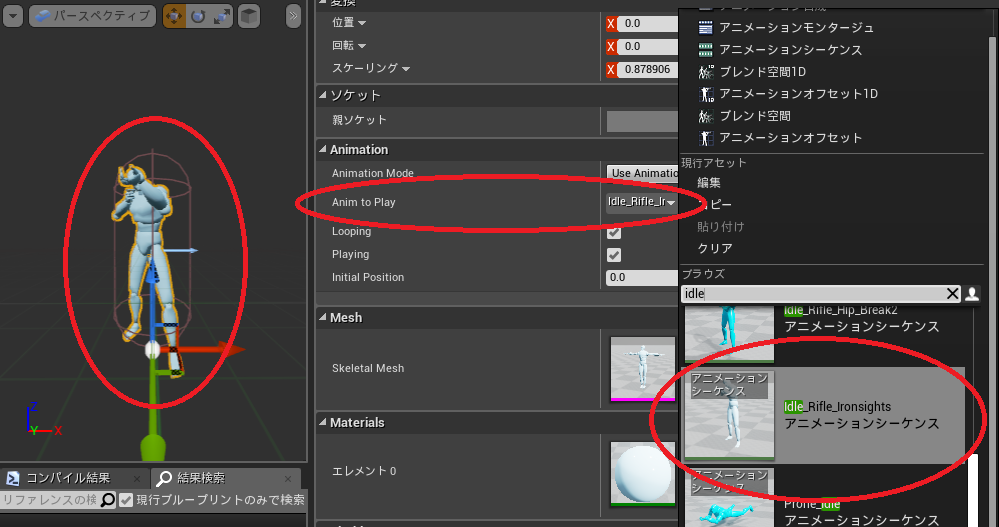Select コピー in the asset menu
The height and width of the screenshot is (527, 999).
(x=715, y=205)
